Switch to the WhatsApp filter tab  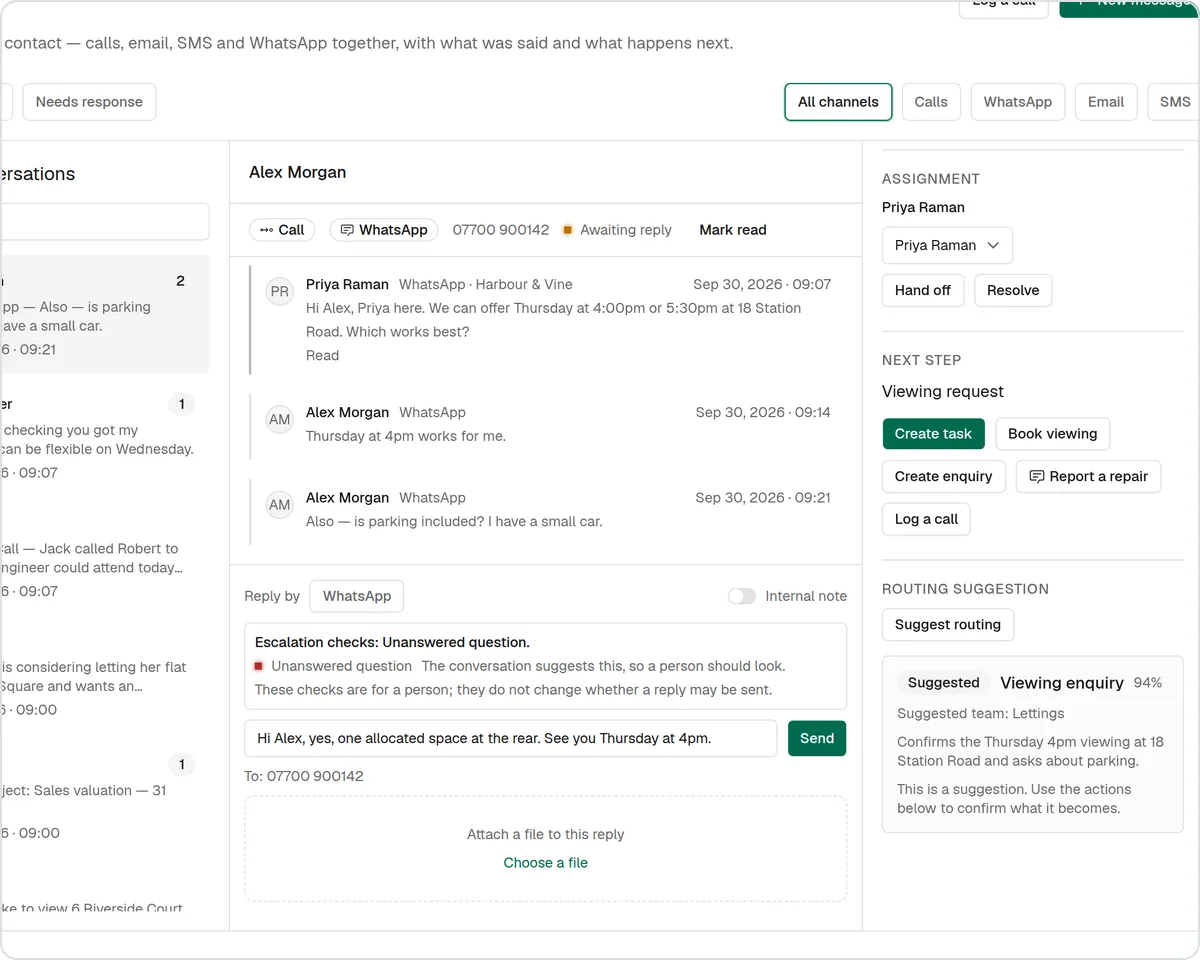point(1018,102)
